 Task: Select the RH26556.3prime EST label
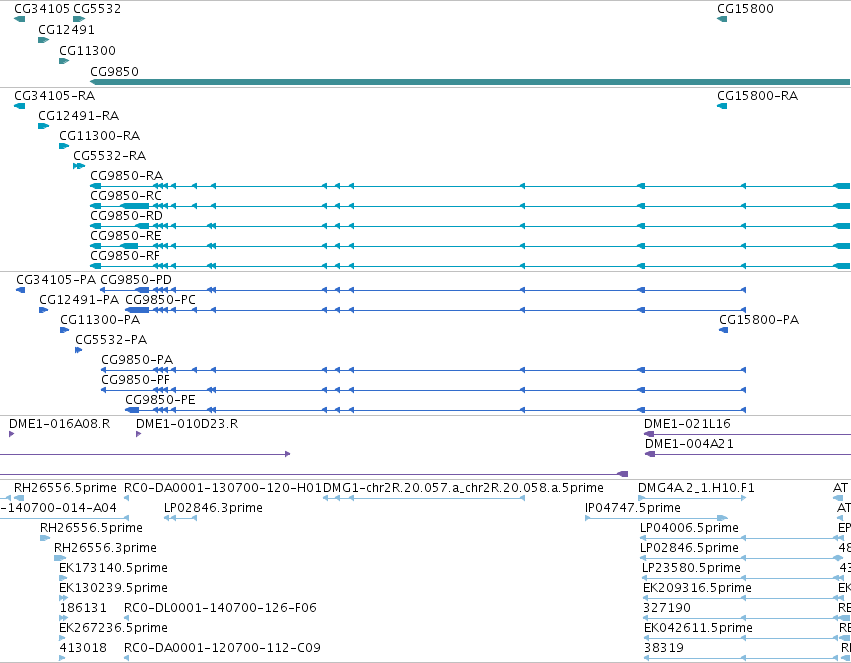(105, 549)
